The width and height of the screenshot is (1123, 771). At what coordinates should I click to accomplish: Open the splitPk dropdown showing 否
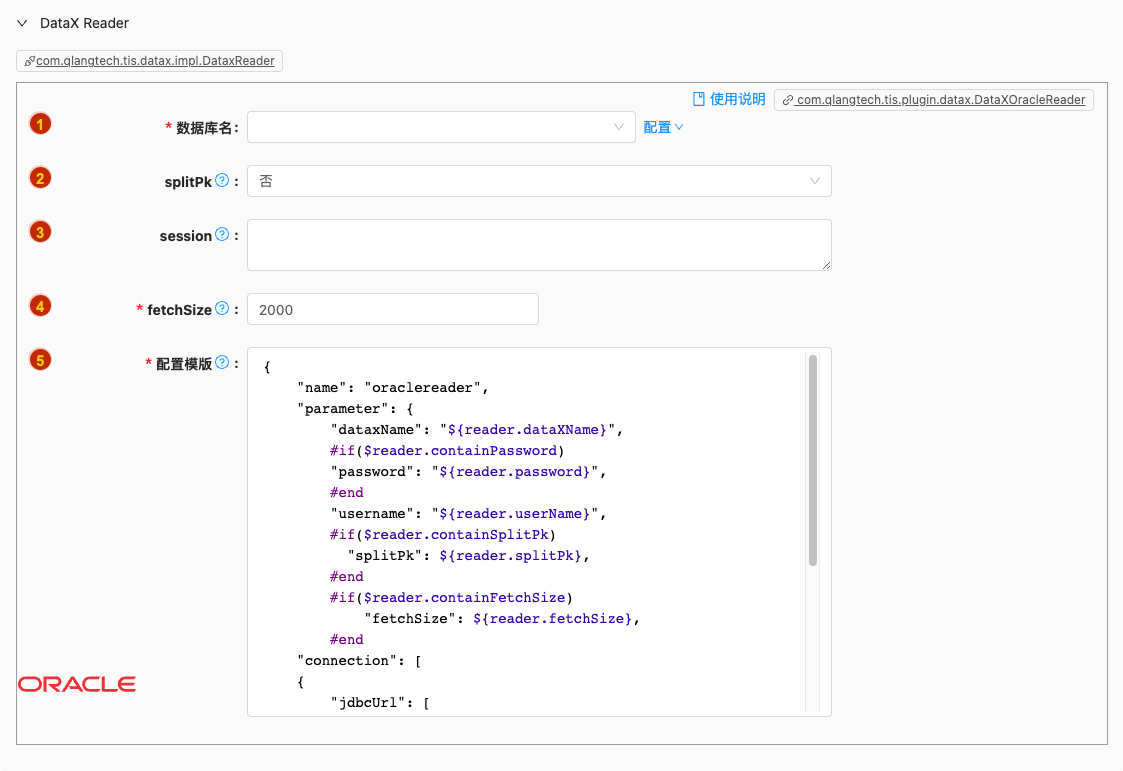(538, 181)
